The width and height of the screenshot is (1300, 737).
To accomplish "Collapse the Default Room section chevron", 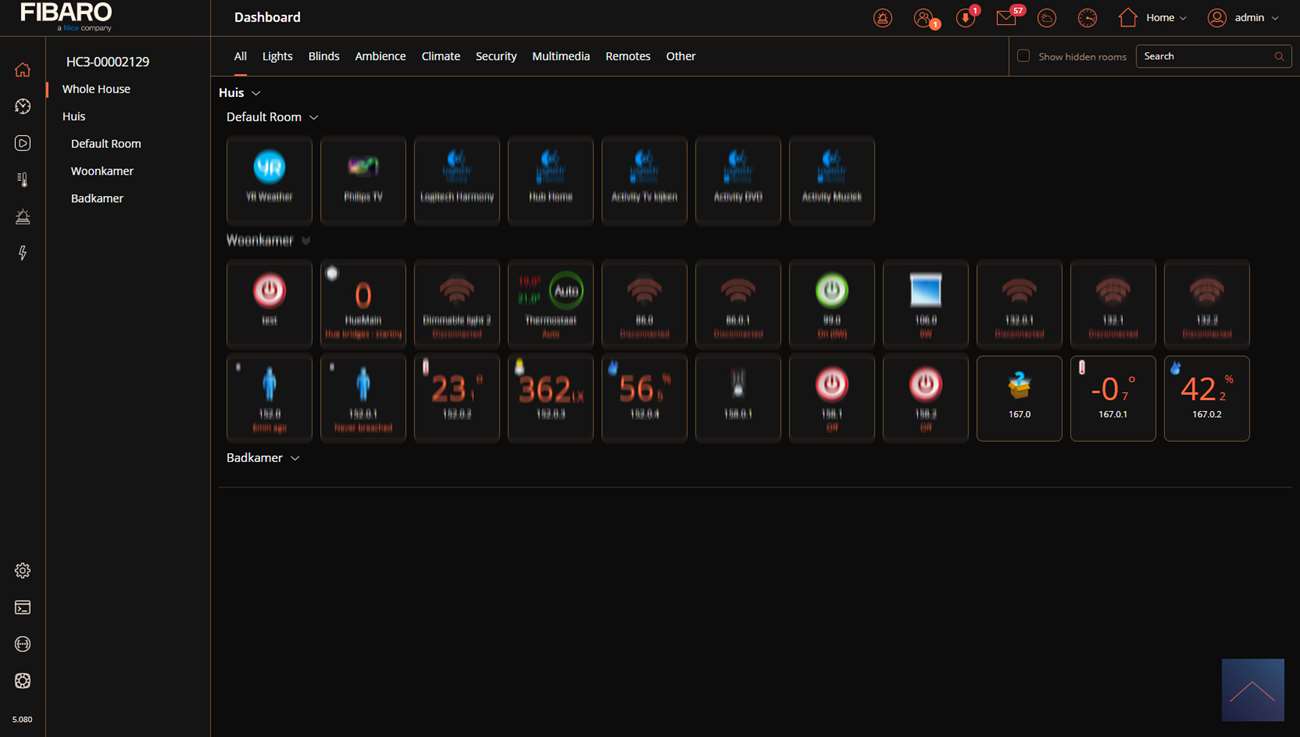I will 314,118.
